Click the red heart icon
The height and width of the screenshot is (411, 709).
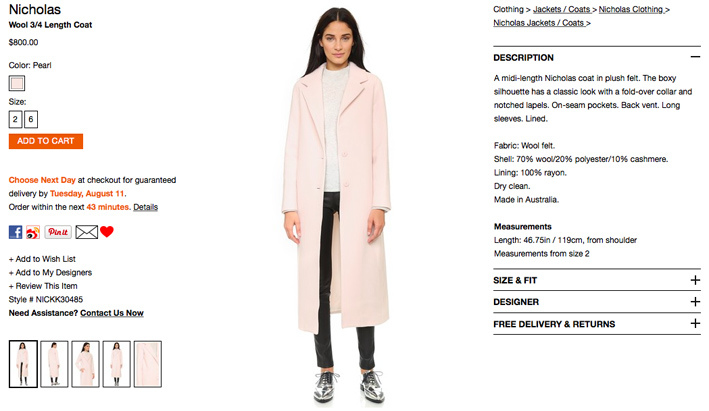tap(107, 231)
